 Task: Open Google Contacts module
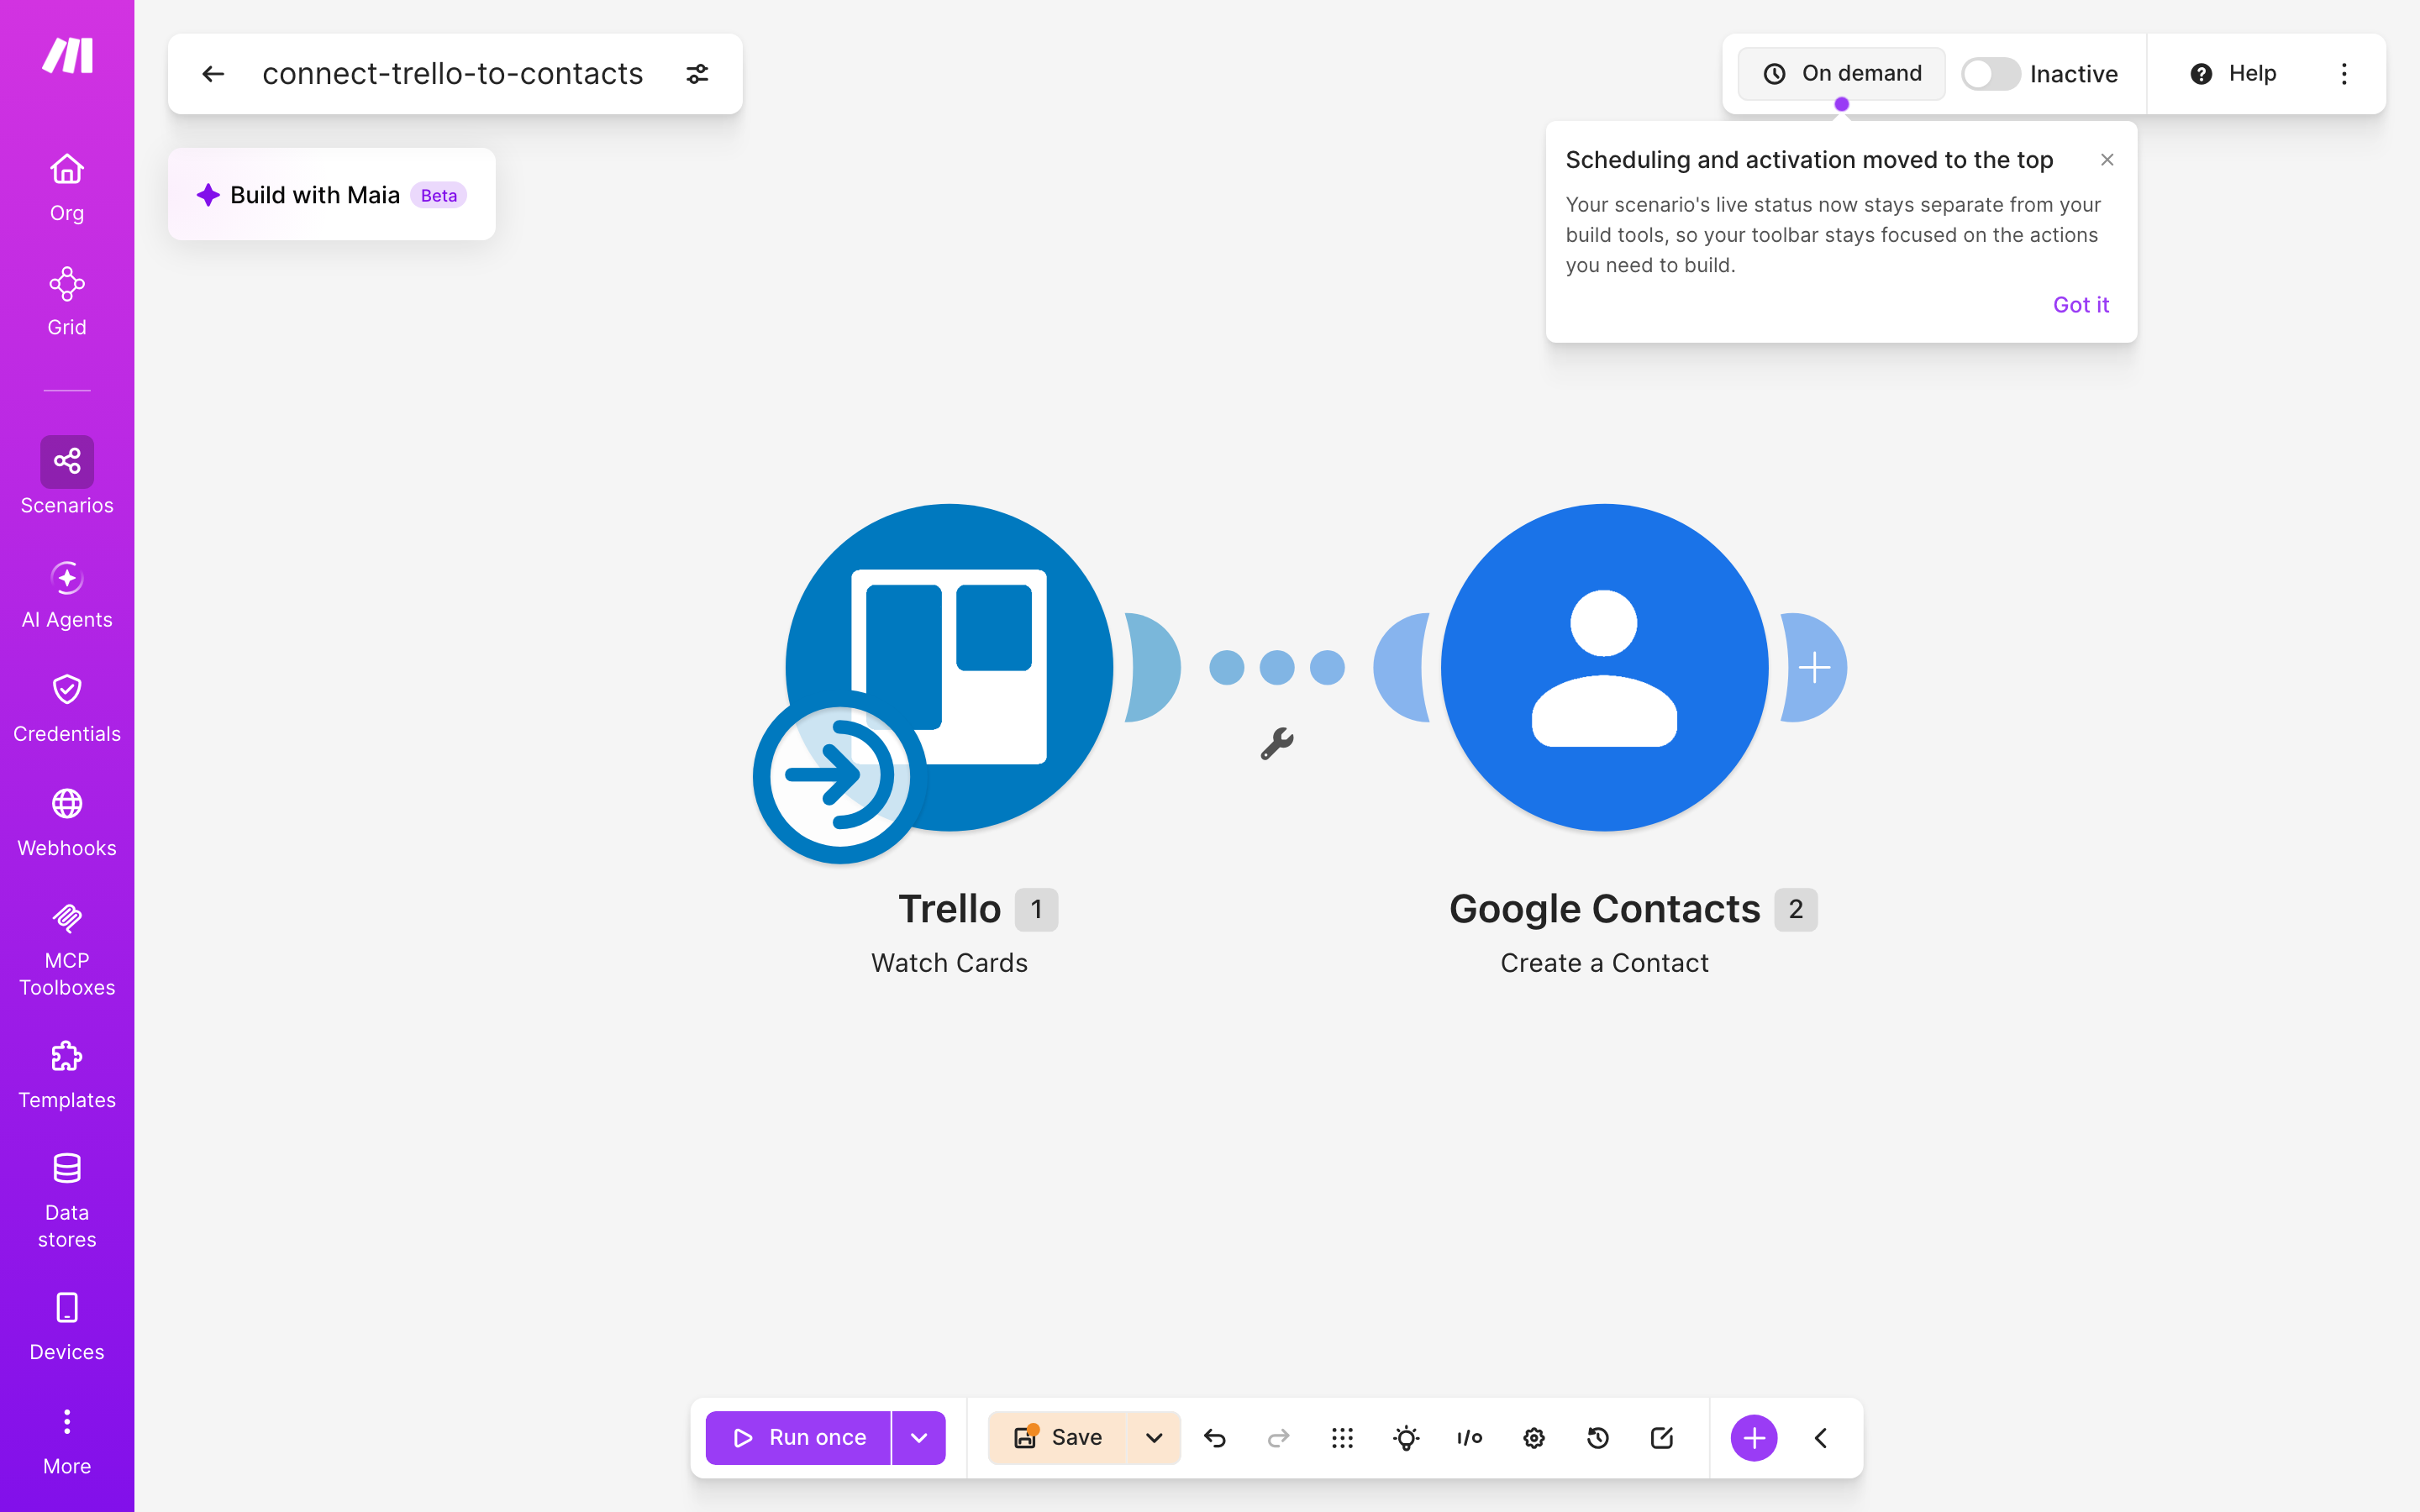point(1604,667)
